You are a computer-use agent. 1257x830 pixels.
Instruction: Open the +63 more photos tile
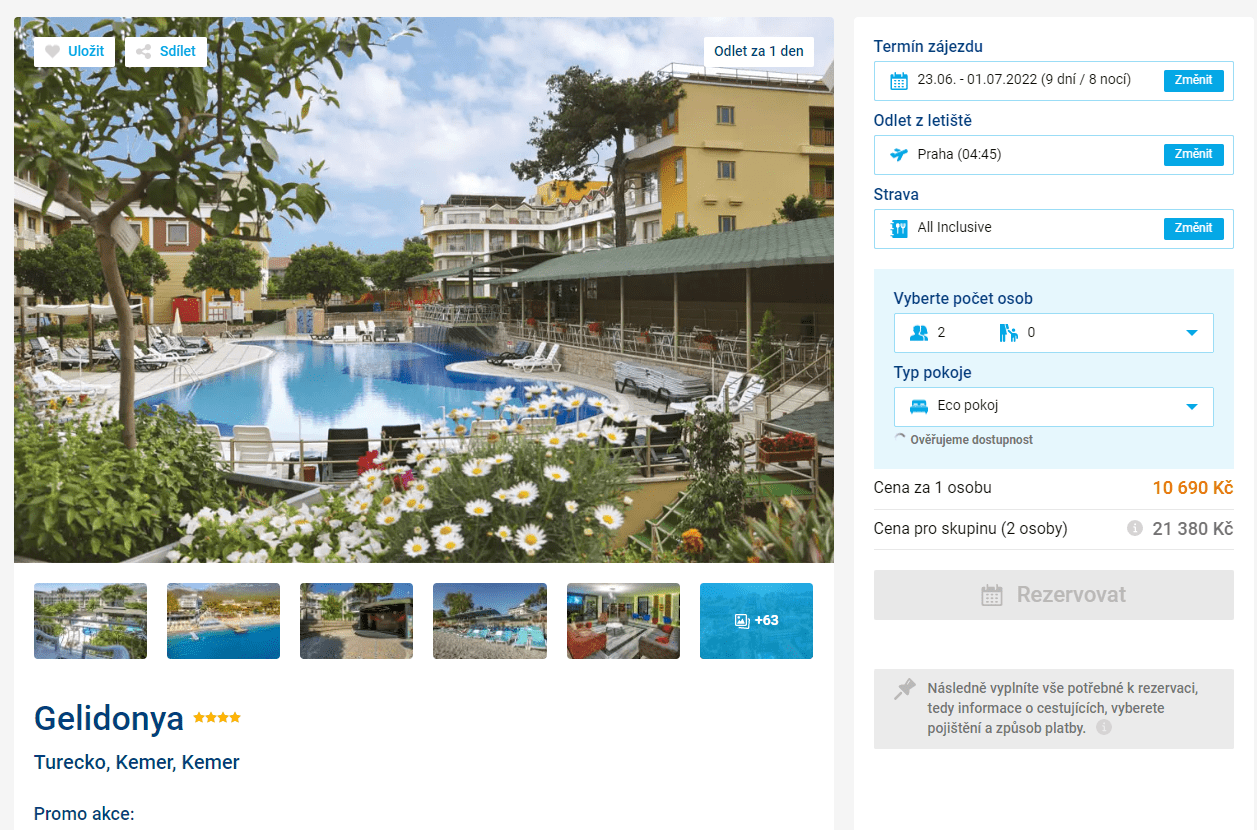756,621
